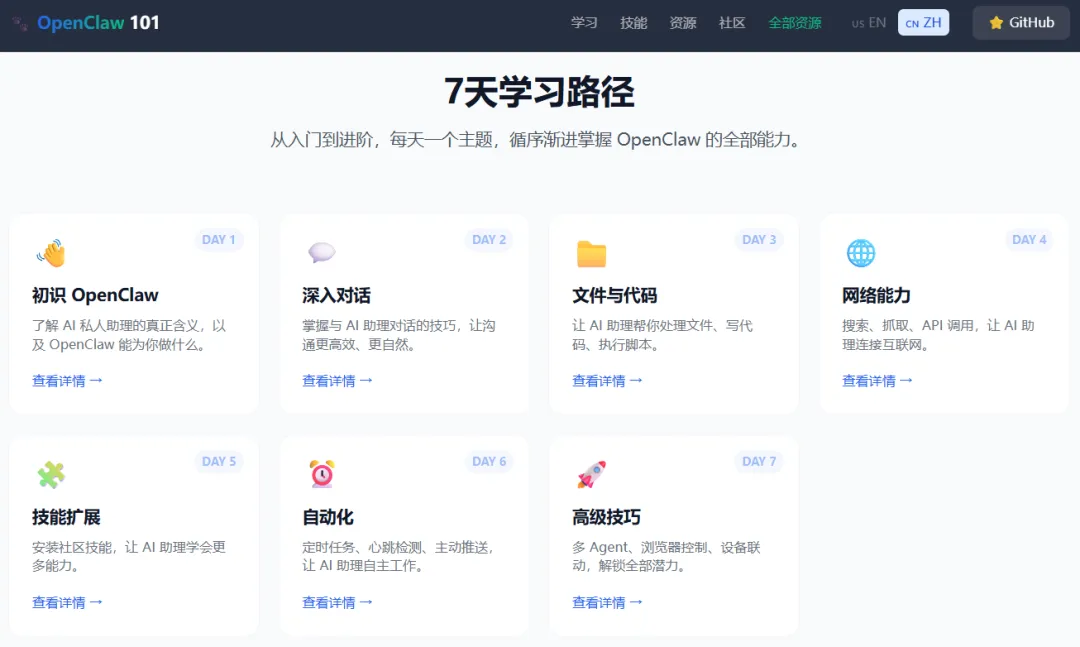This screenshot has width=1080, height=647.
Task: Click the DAY 3 badge
Action: [x=759, y=240]
